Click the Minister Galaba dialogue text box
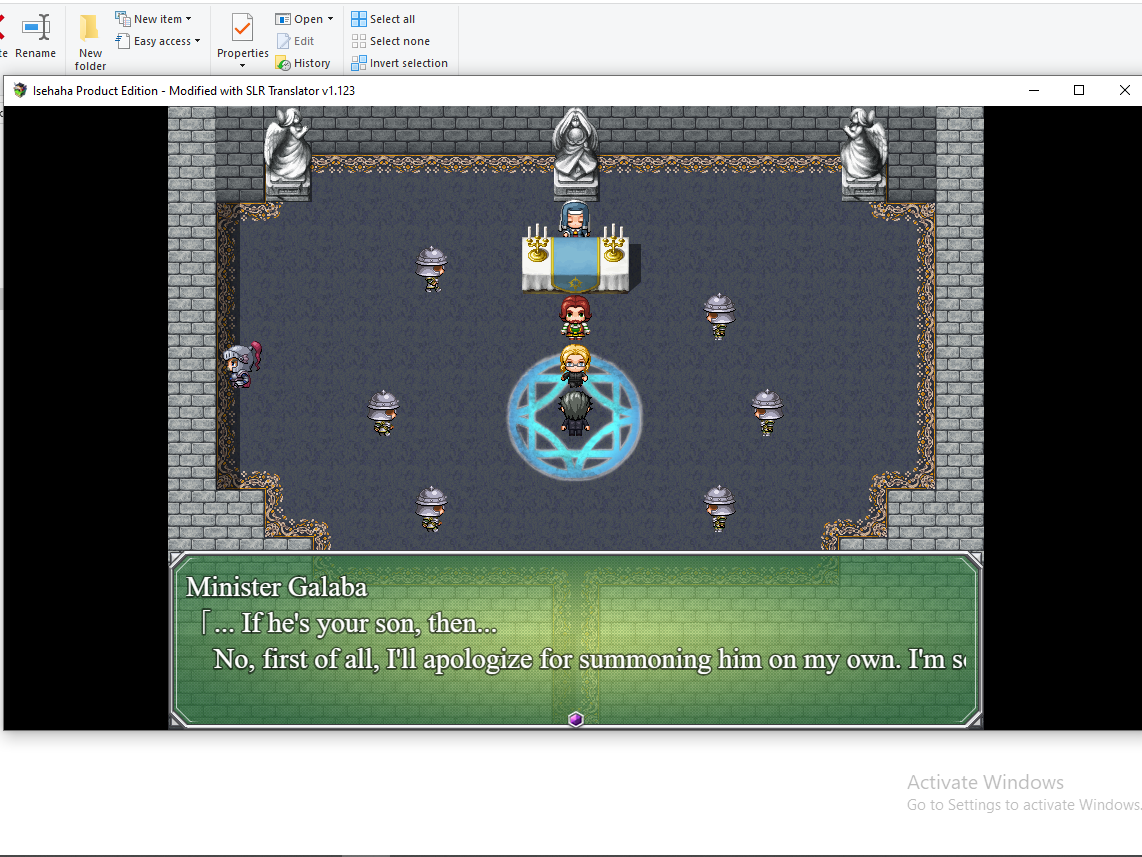Viewport: 1142px width, 857px height. [575, 638]
